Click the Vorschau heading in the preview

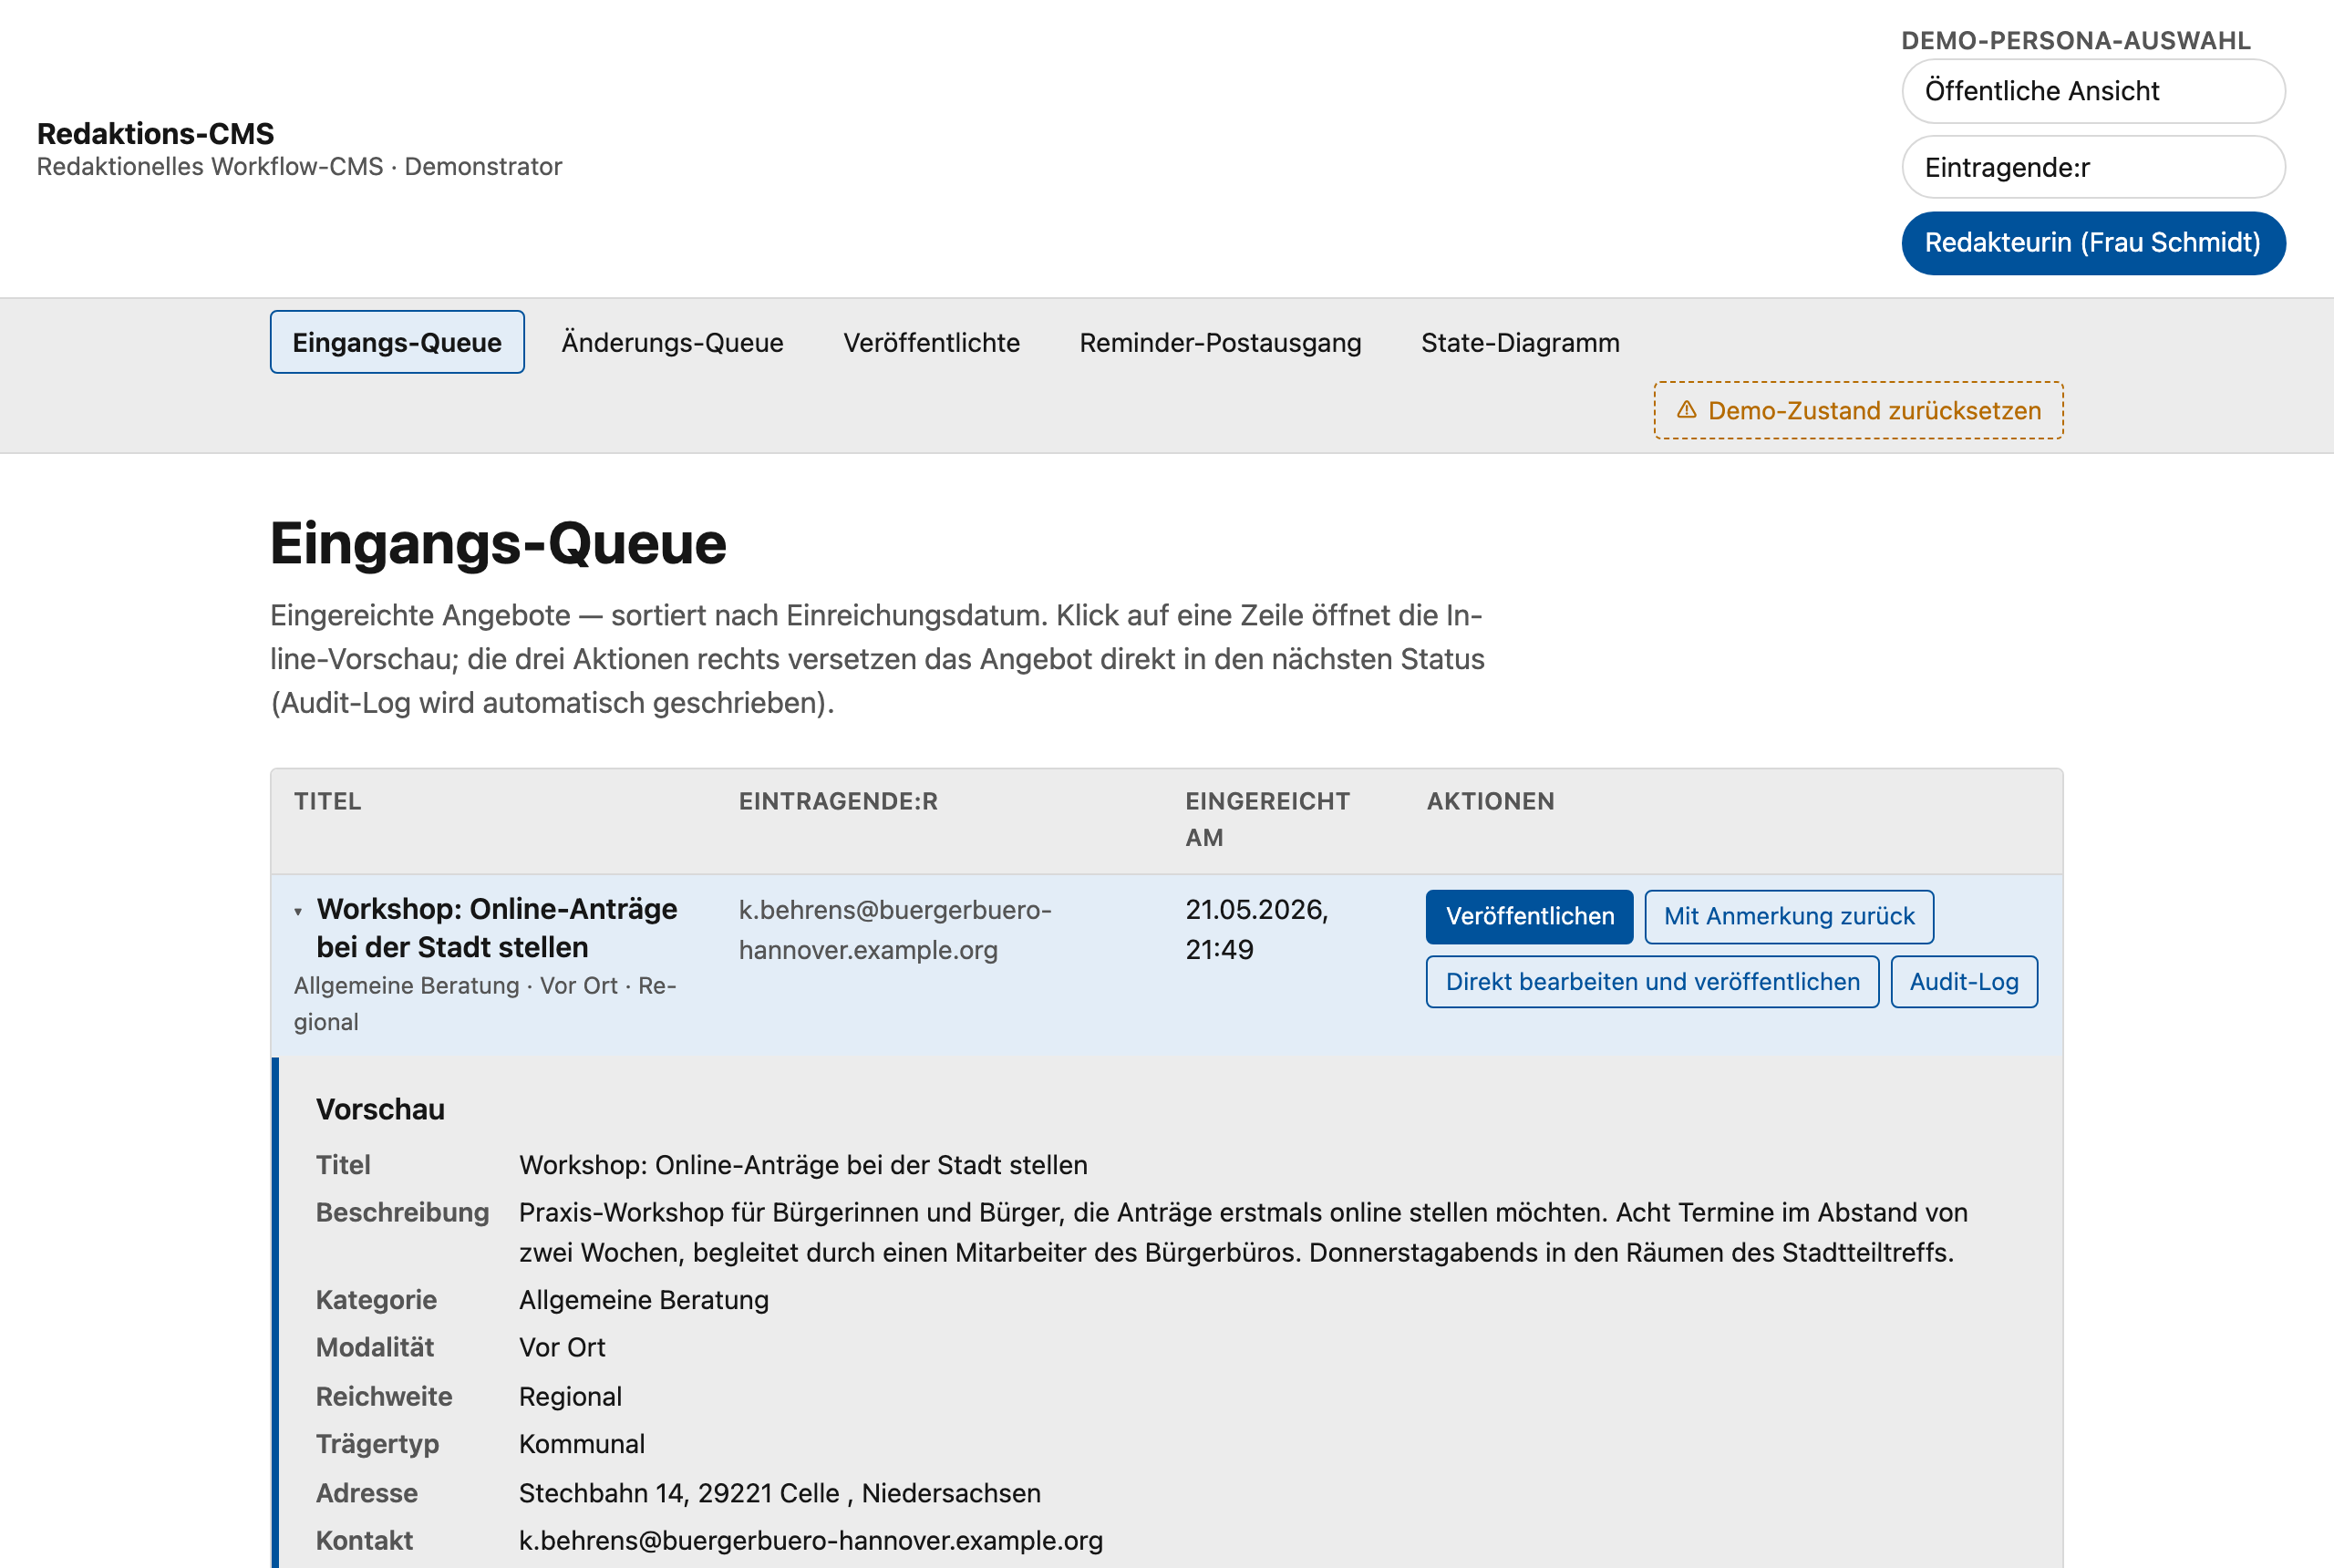pos(380,1109)
